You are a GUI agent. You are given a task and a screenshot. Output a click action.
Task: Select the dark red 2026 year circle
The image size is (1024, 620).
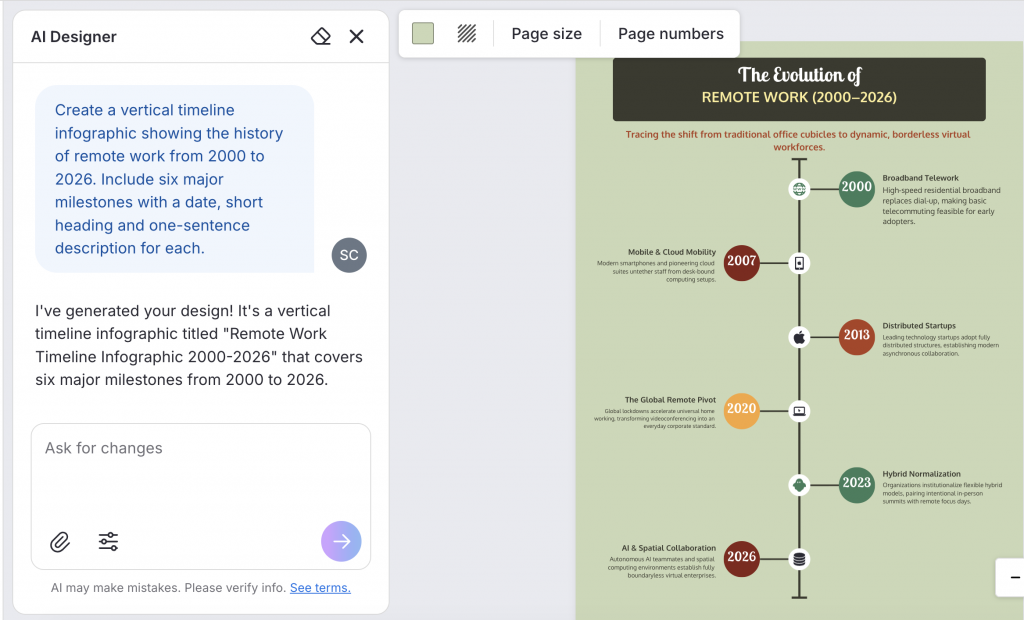(742, 559)
